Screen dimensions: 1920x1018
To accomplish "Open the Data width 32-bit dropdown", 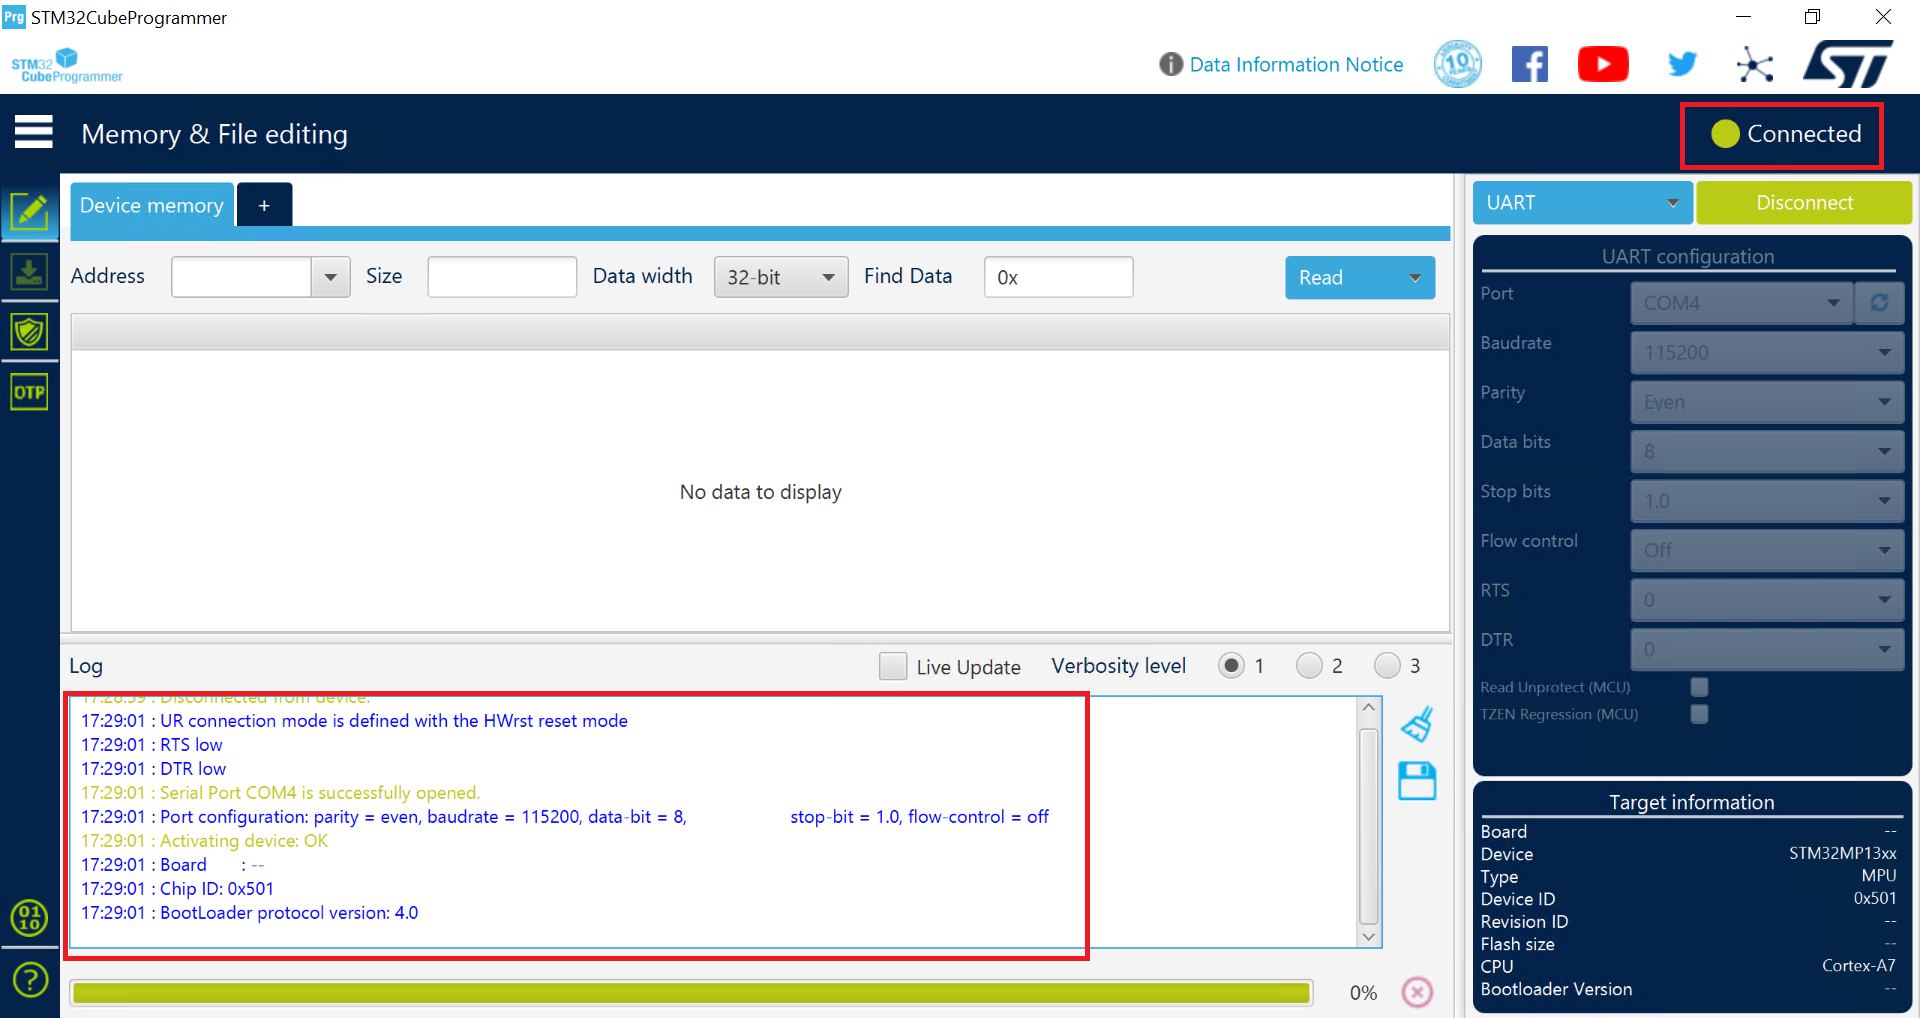I will point(780,277).
